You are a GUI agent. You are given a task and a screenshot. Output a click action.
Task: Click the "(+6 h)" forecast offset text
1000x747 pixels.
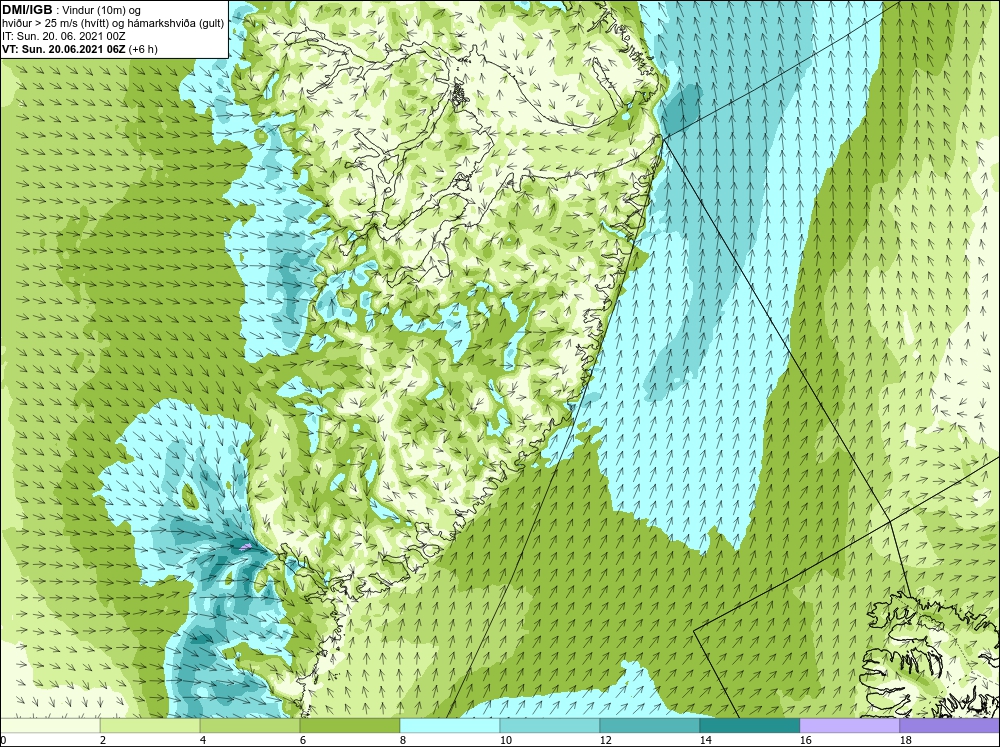(x=143, y=49)
